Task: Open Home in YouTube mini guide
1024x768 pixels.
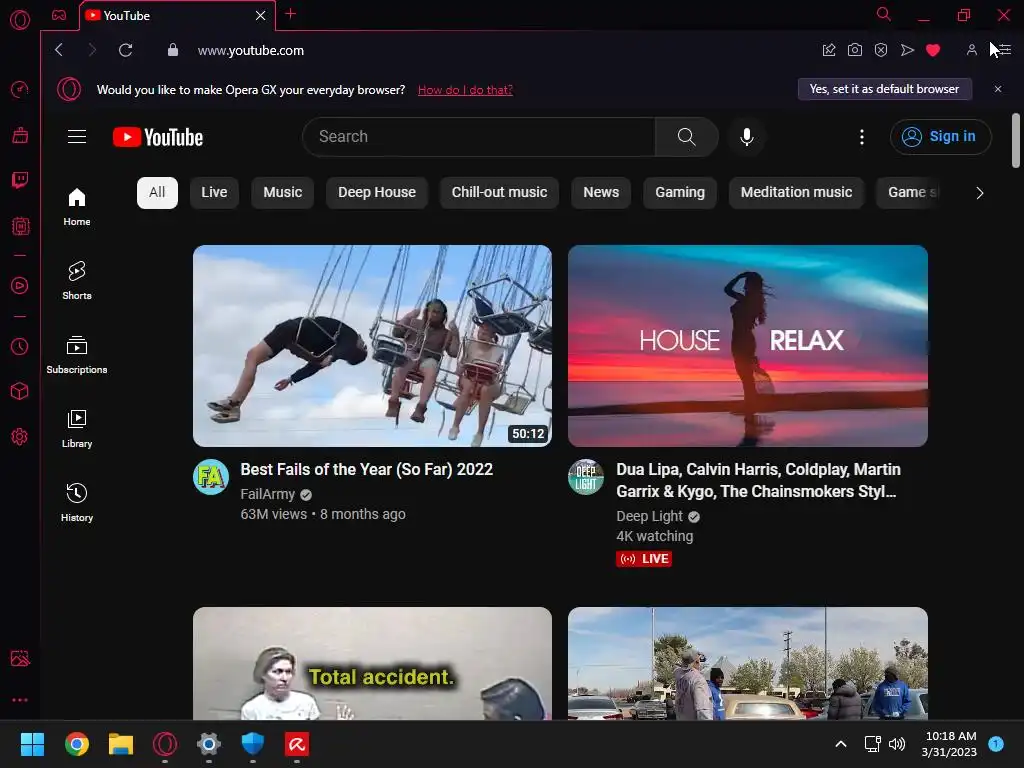Action: click(x=77, y=206)
